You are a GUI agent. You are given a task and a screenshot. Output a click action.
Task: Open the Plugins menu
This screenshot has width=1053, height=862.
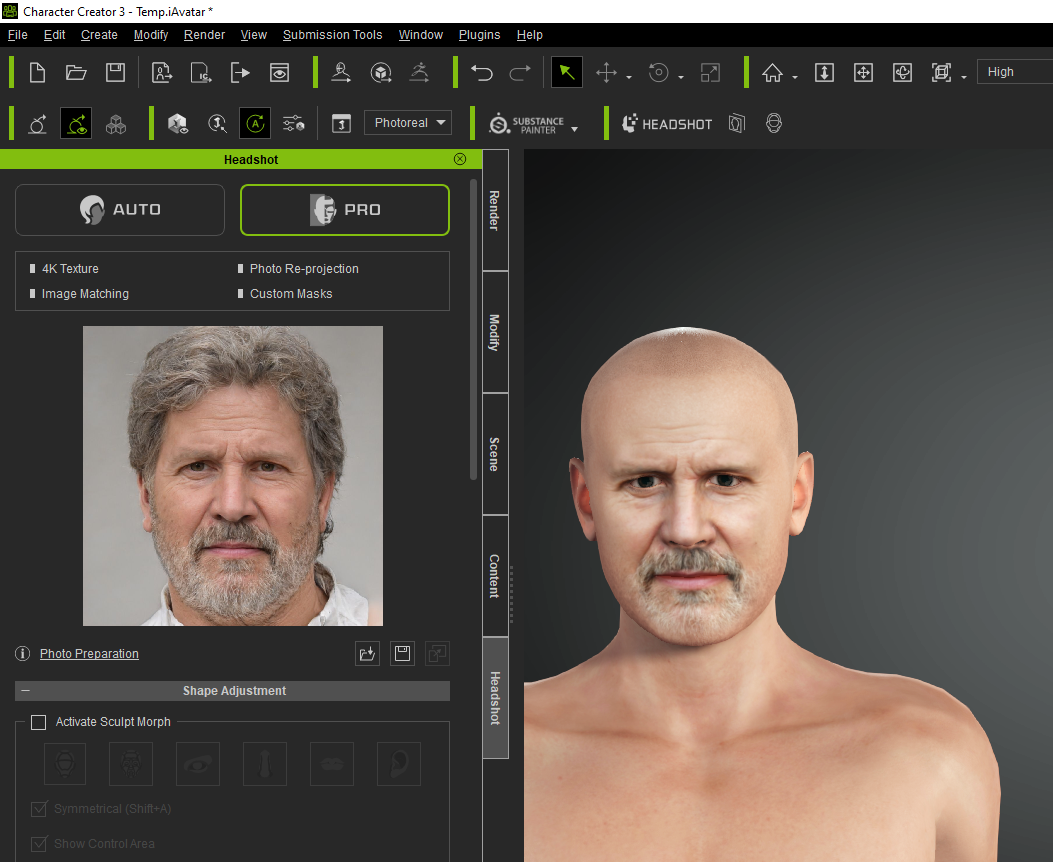tap(479, 35)
